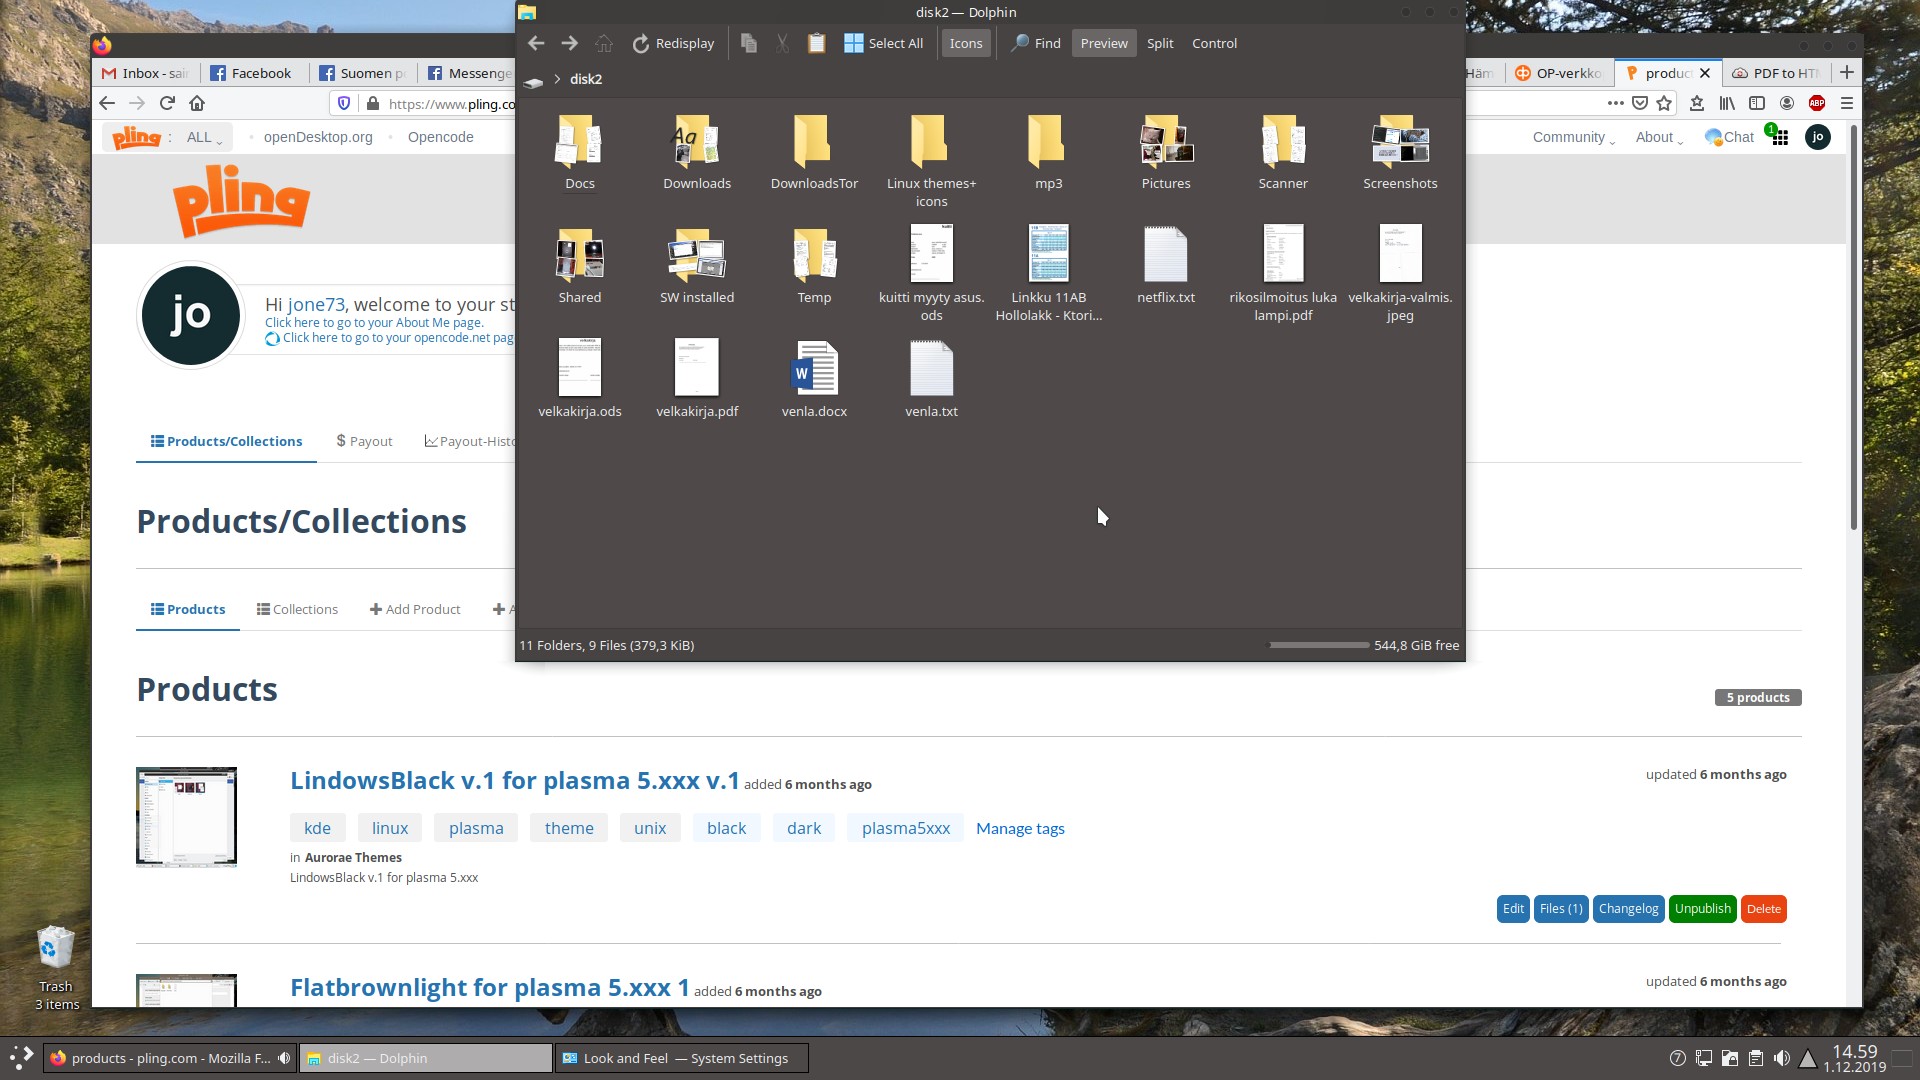Bookmark this page with the star icon
The height and width of the screenshot is (1080, 1920).
(1664, 103)
